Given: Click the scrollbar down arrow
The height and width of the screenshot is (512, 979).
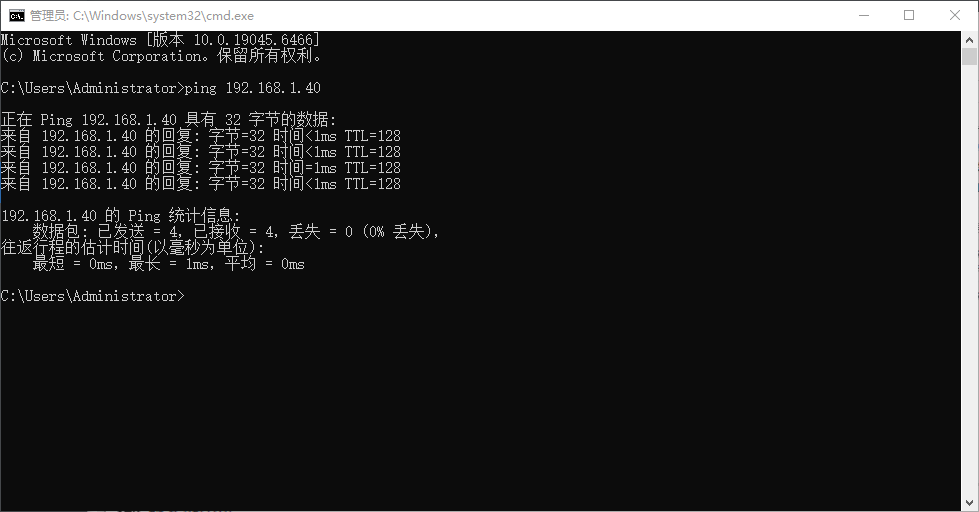Looking at the screenshot, I should (x=970, y=503).
